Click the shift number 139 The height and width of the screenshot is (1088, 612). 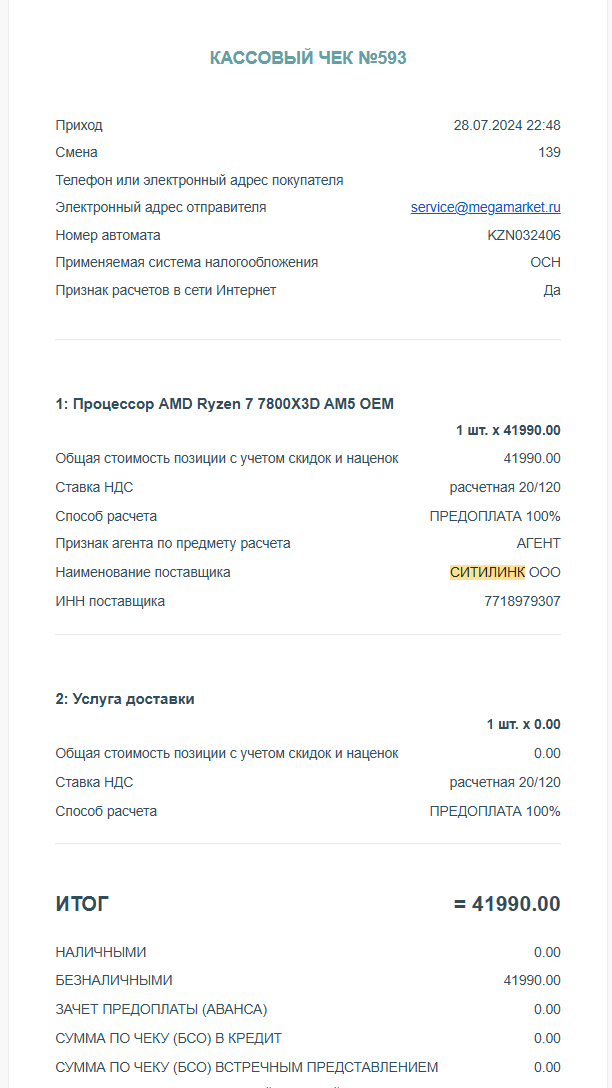549,153
